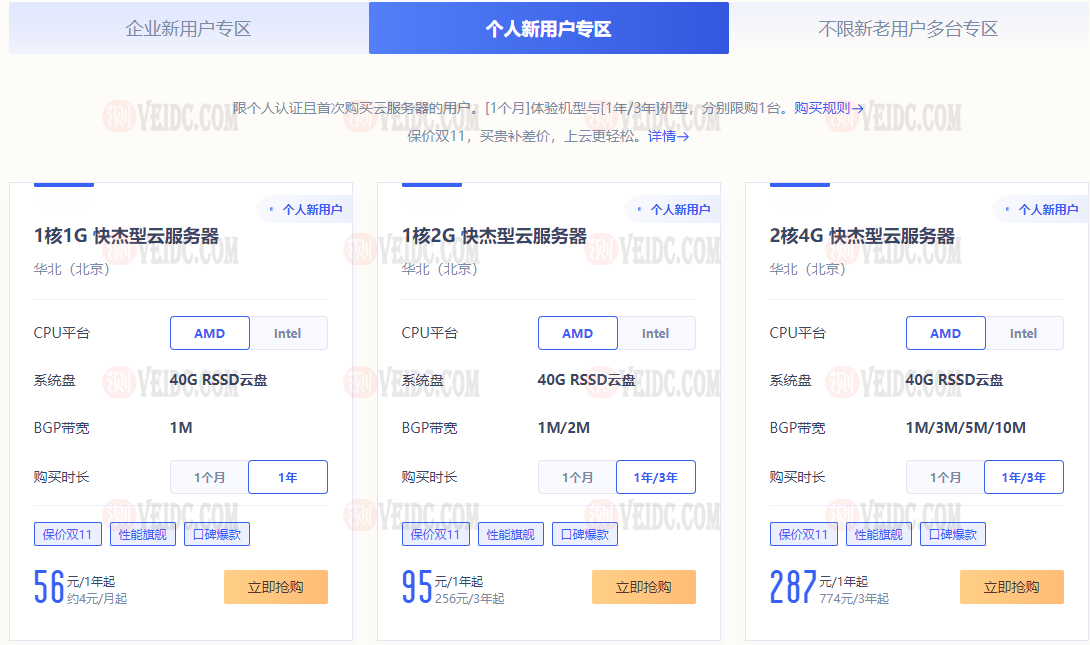This screenshot has width=1090, height=645.
Task: Click the 保价双11 tag on 1核1G card
Action: 68,534
